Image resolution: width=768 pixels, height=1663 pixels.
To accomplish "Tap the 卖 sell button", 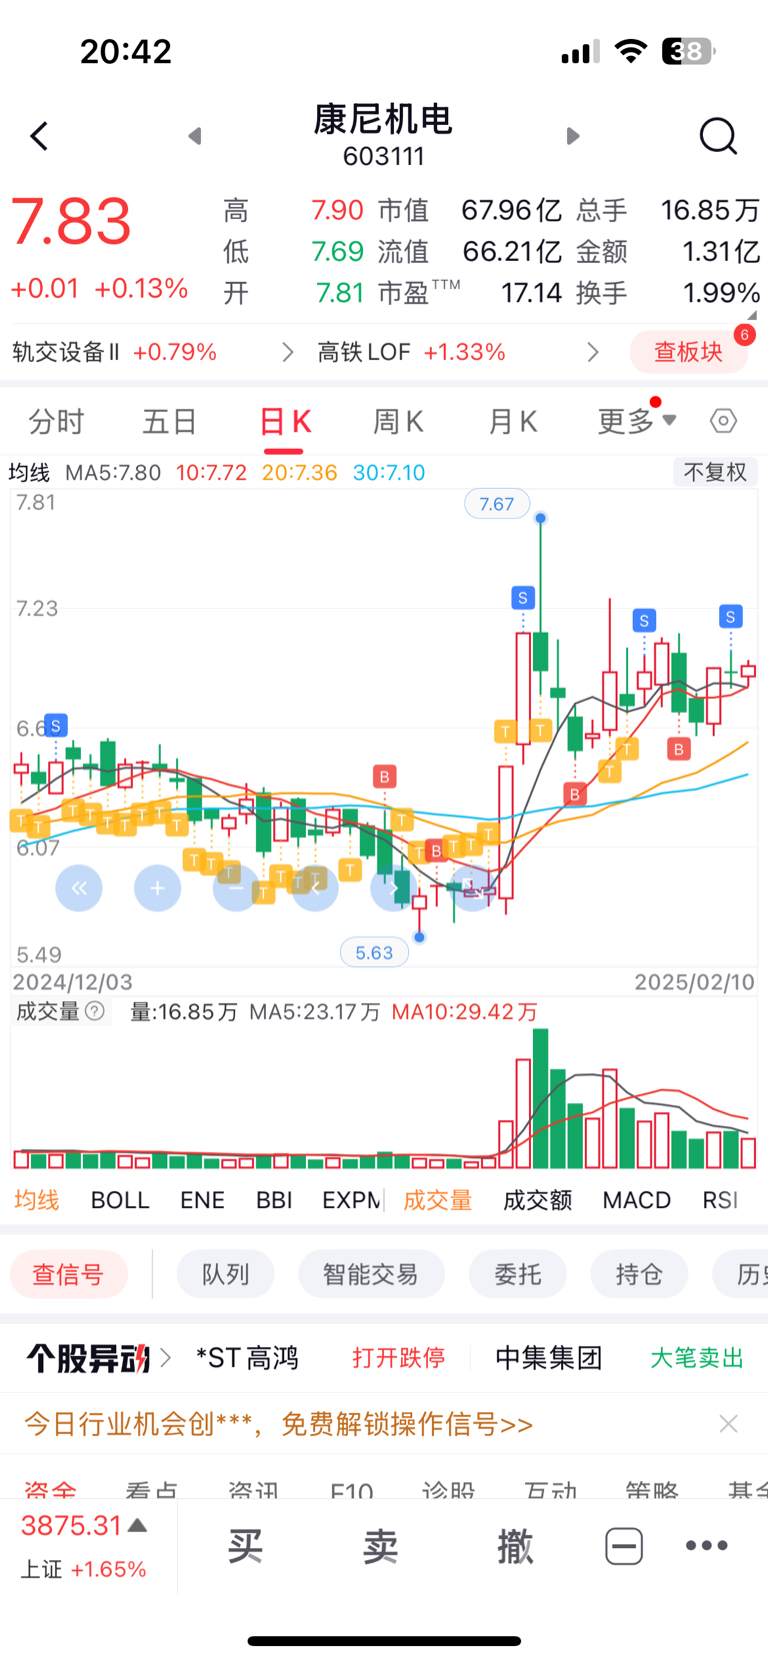I will point(380,1546).
